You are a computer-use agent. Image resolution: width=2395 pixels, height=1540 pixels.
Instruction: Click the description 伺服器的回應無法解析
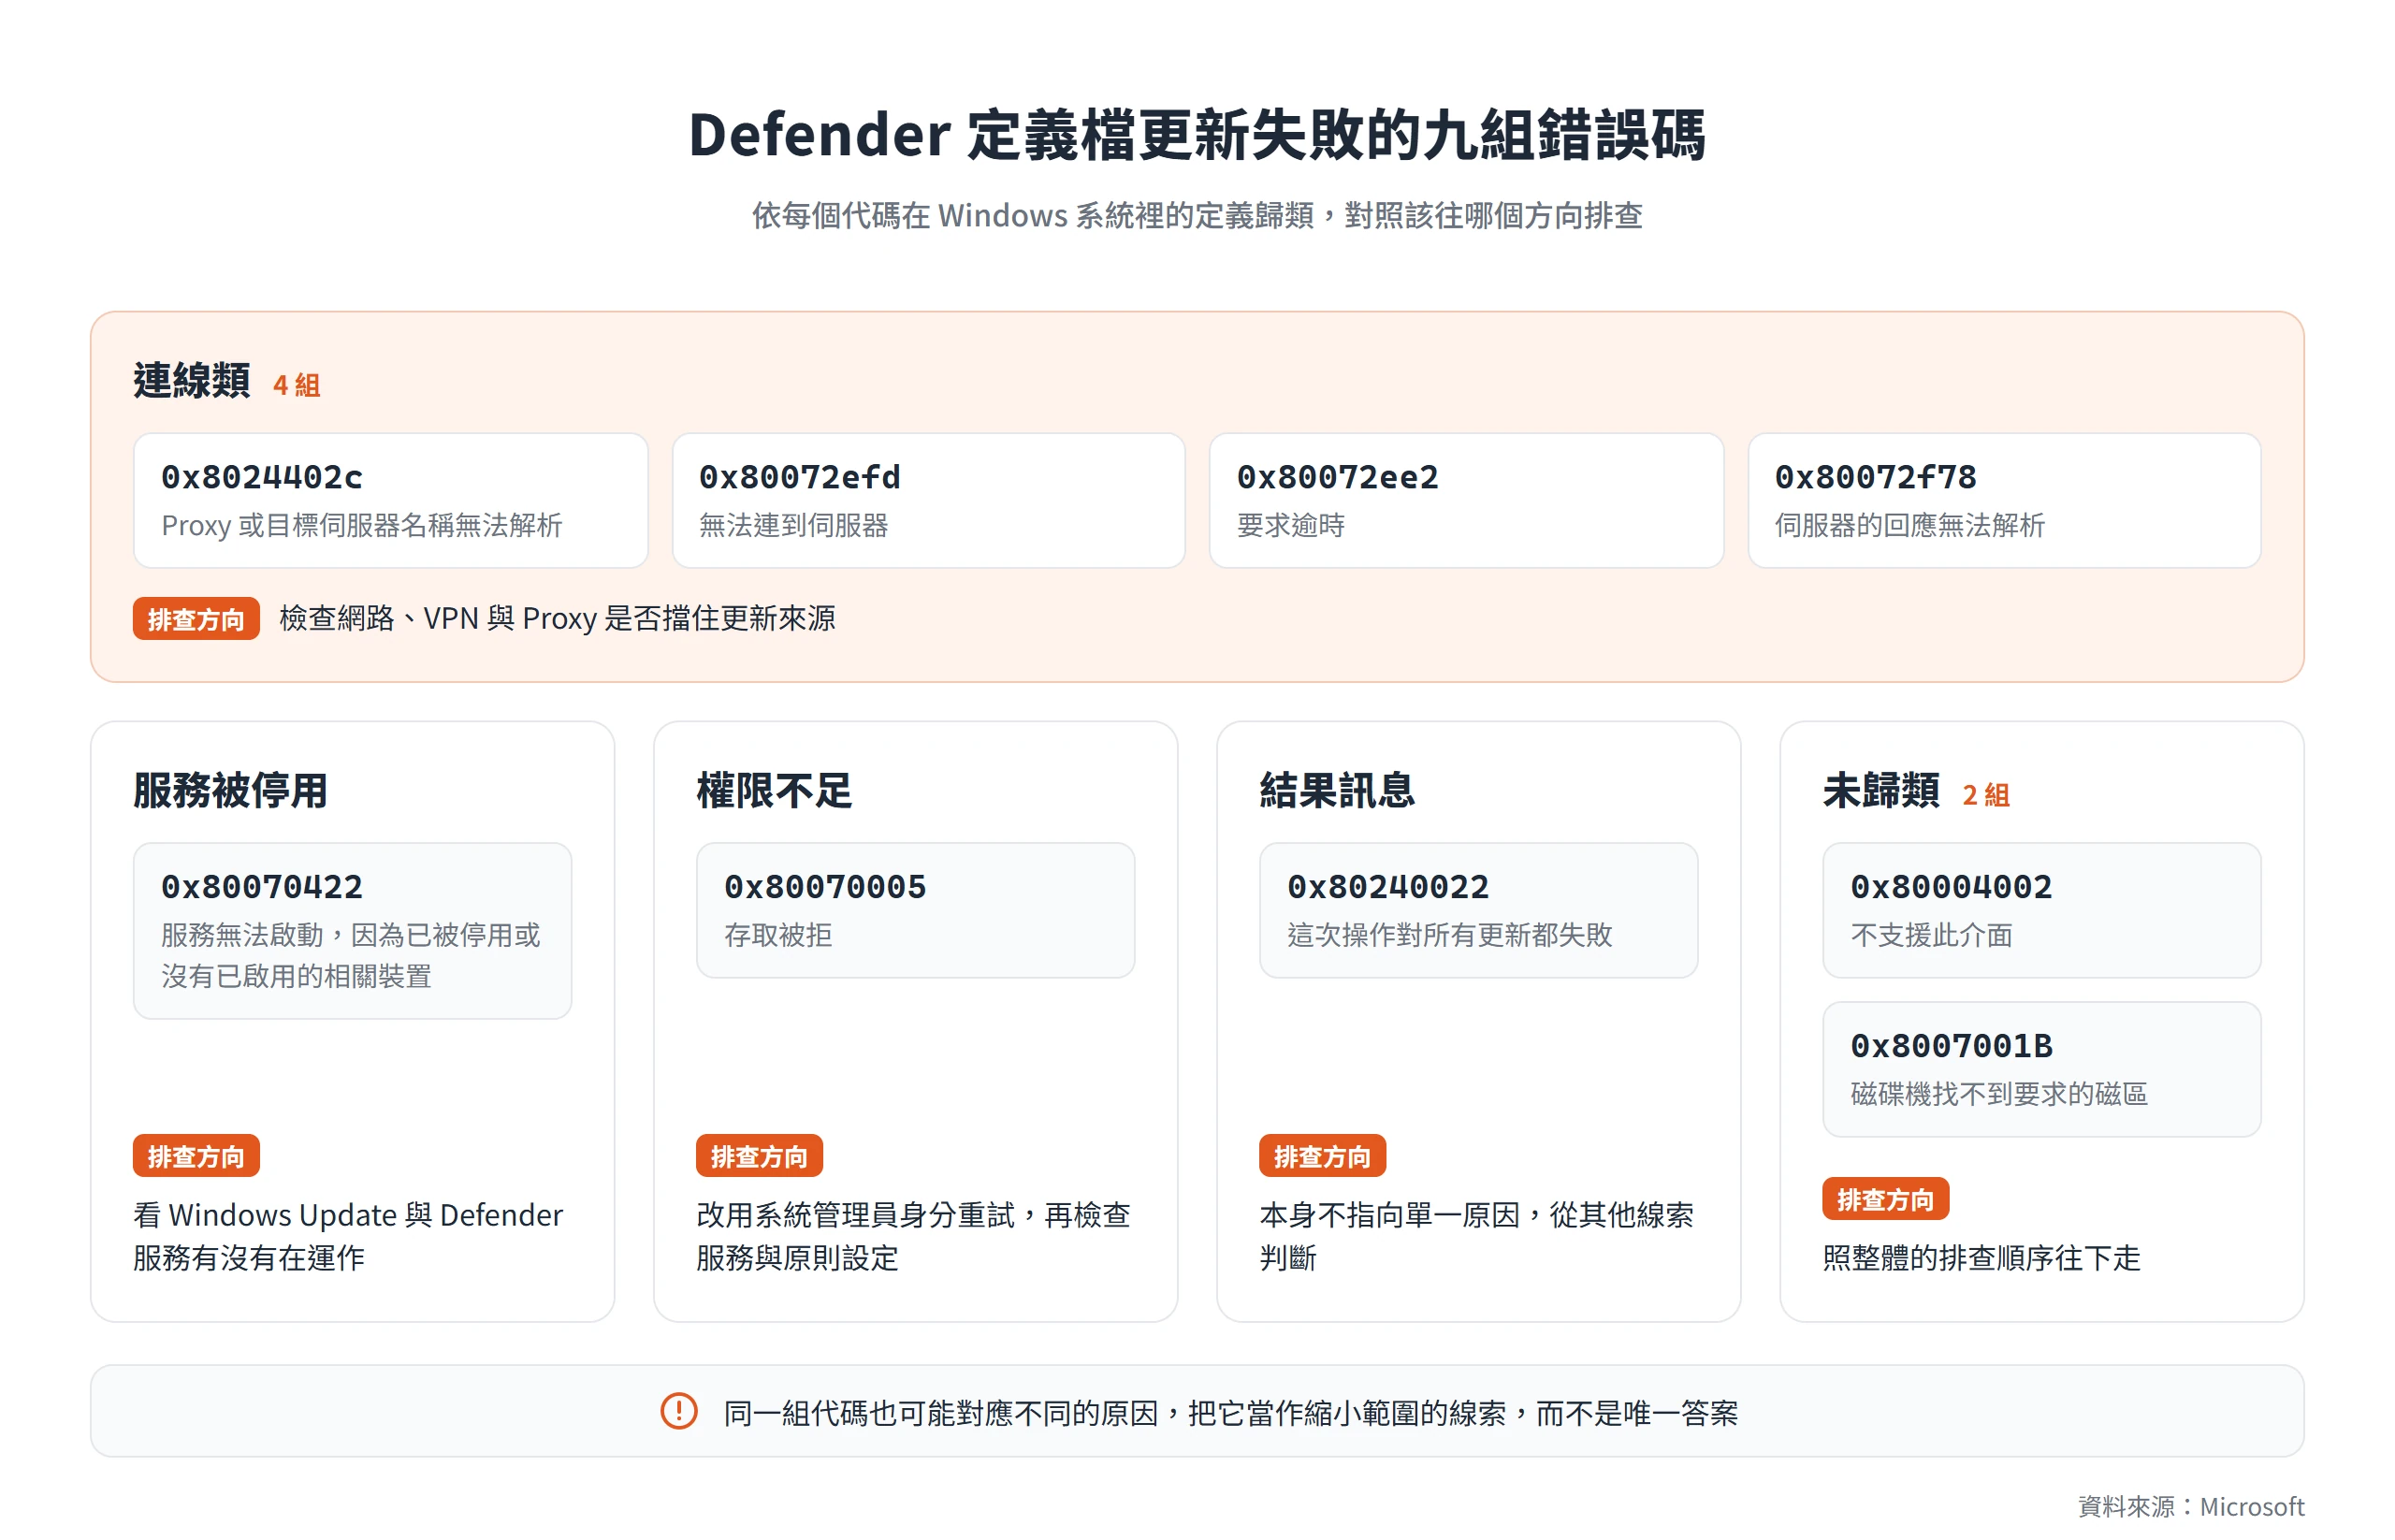coord(1909,525)
